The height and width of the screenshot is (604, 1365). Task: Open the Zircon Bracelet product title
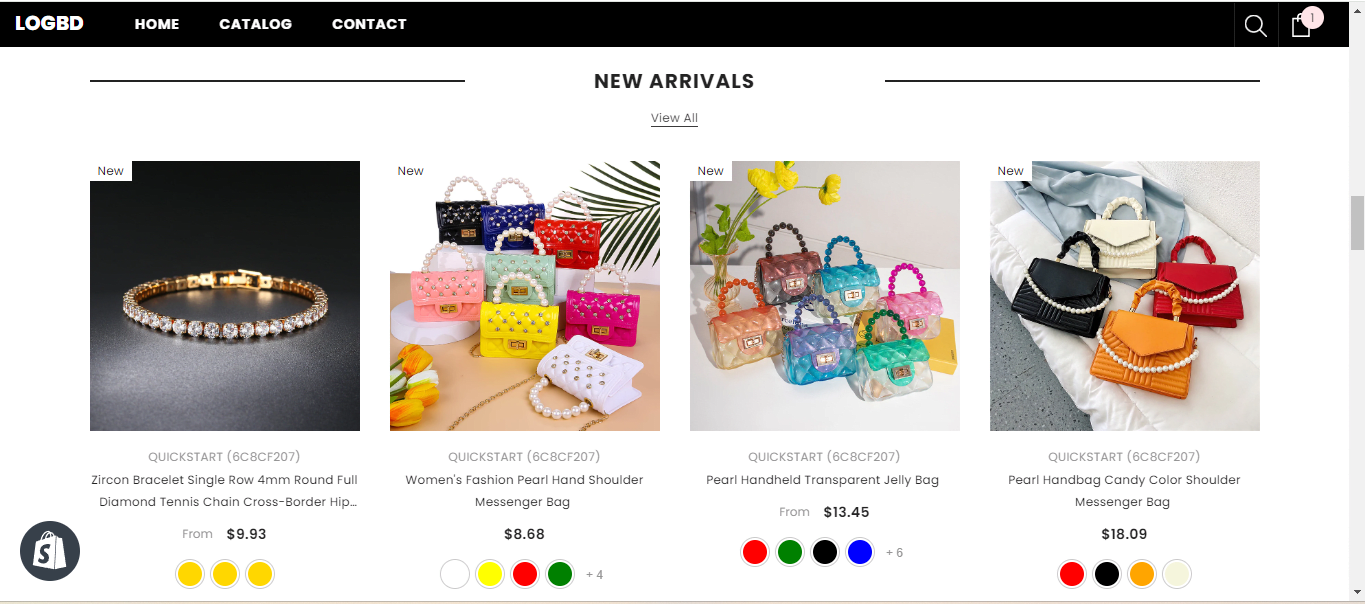coord(225,491)
